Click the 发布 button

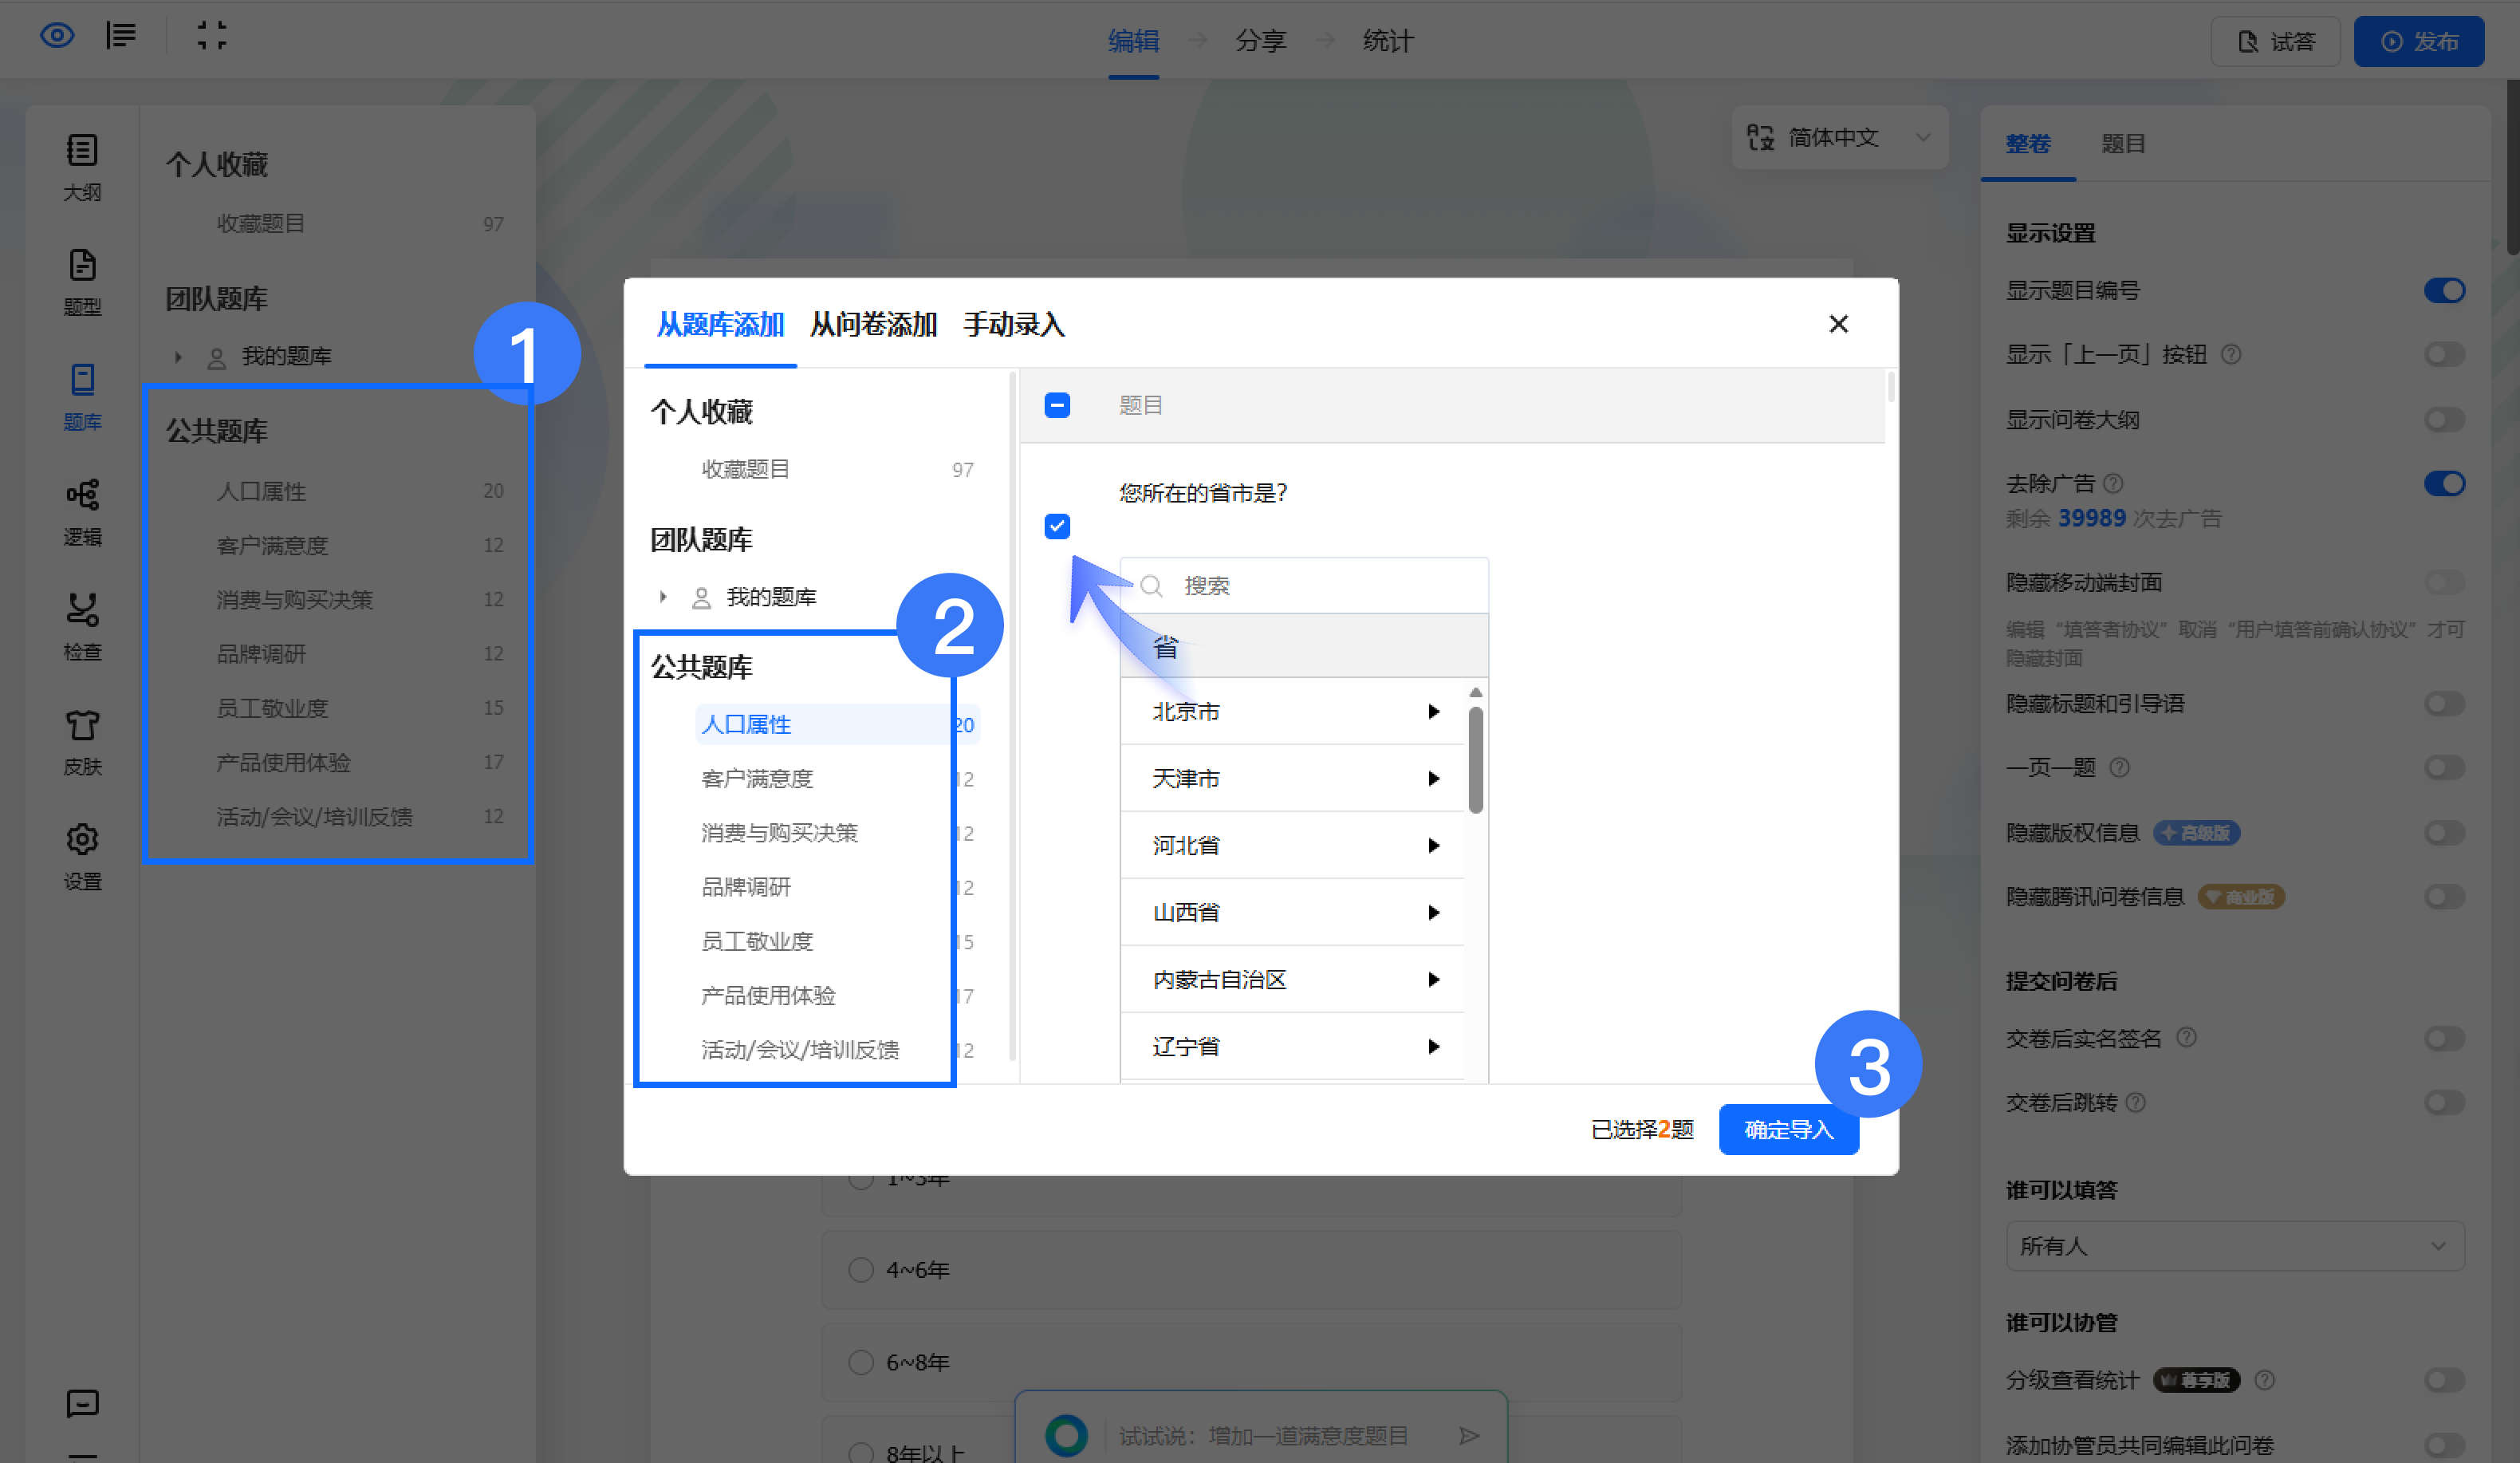pyautogui.click(x=2419, y=41)
